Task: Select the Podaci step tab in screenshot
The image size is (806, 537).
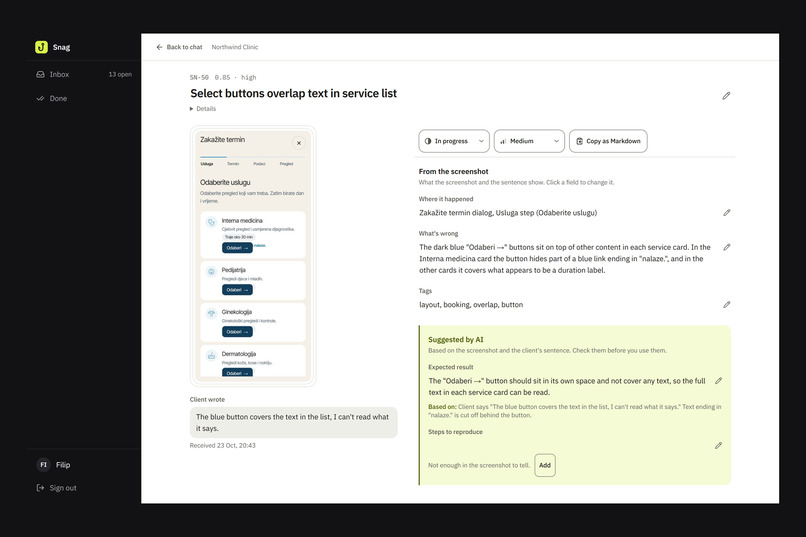Action: coord(259,164)
